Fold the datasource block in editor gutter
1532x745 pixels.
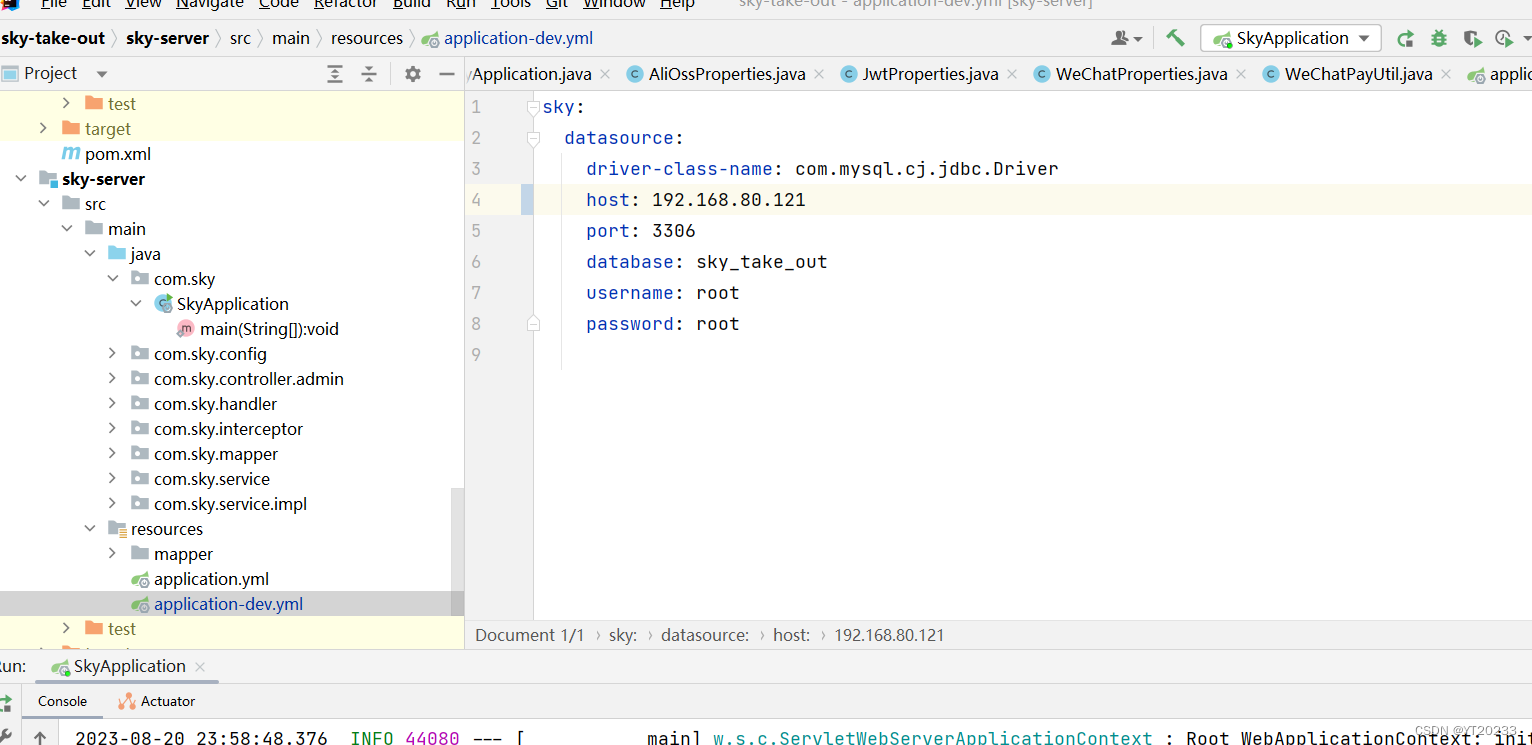tap(533, 138)
